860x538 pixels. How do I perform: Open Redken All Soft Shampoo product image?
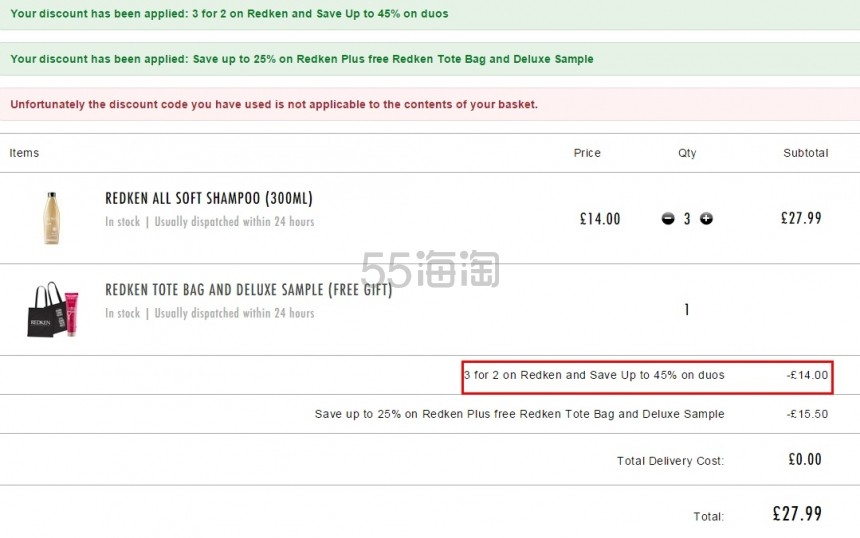[x=52, y=218]
